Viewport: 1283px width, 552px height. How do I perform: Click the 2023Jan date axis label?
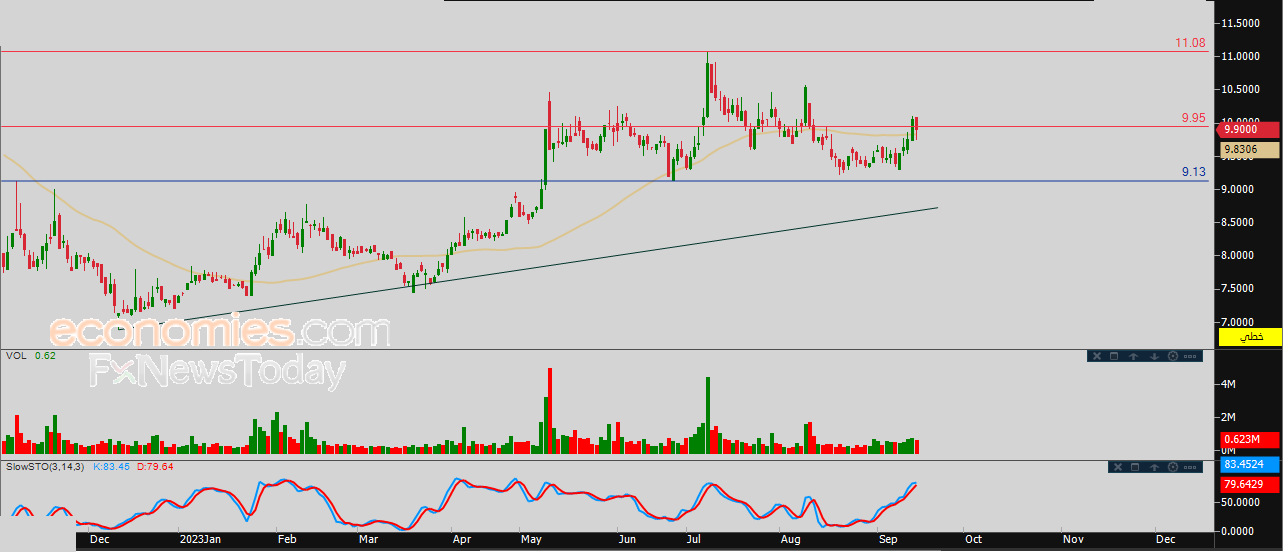199,539
